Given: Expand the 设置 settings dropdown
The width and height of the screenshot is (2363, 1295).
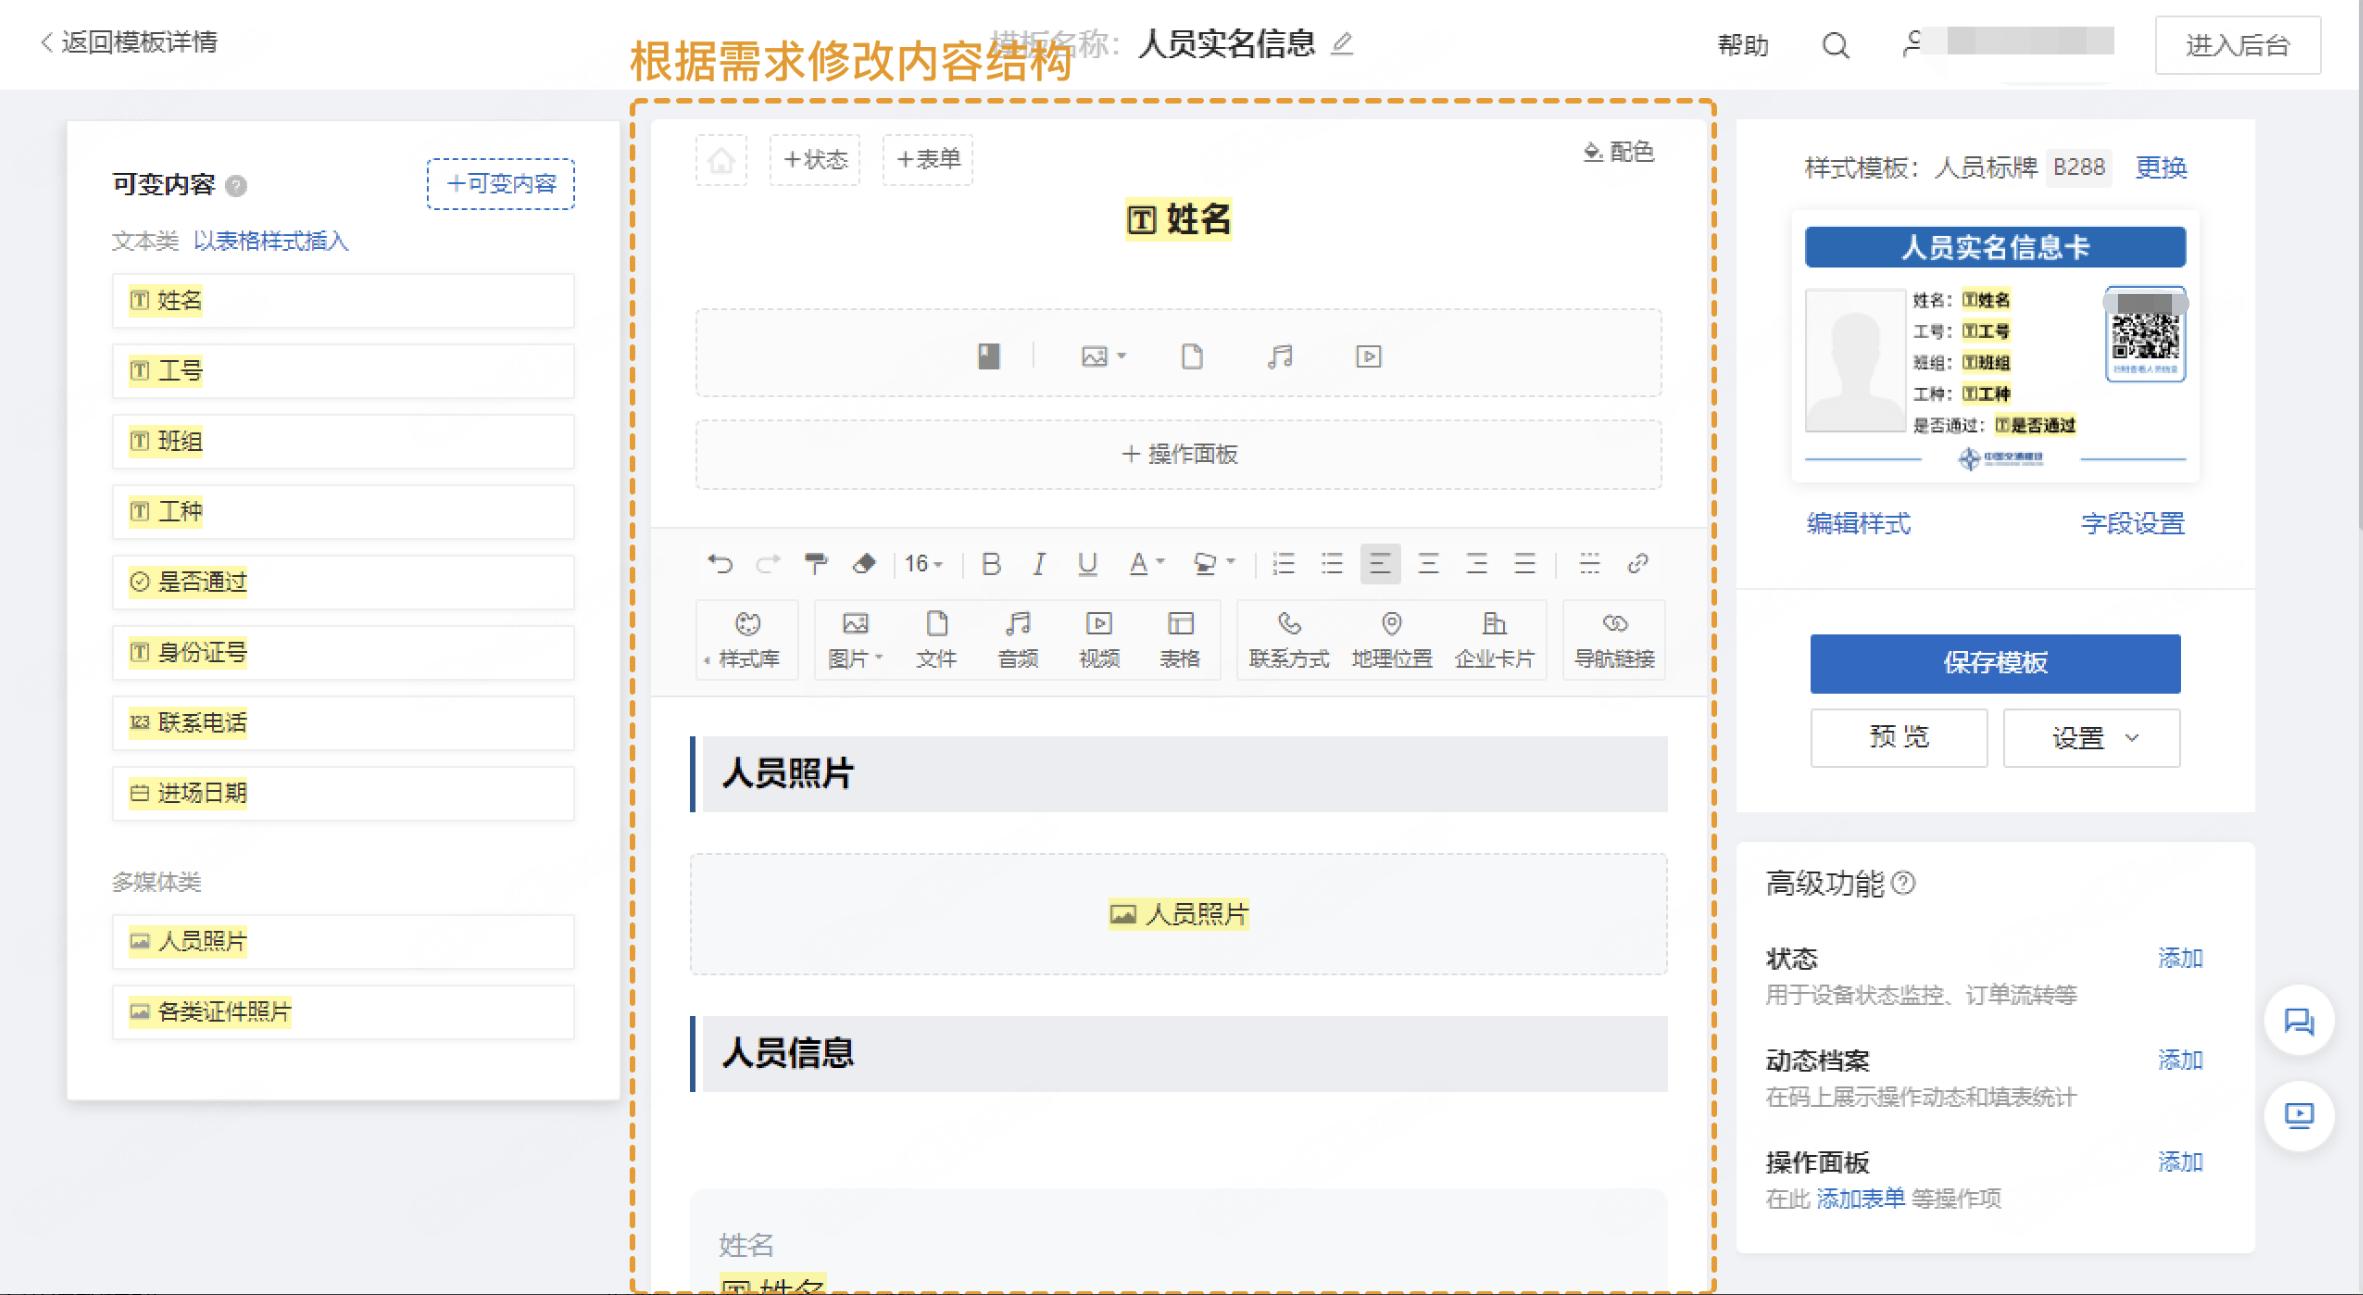Looking at the screenshot, I should point(2090,737).
